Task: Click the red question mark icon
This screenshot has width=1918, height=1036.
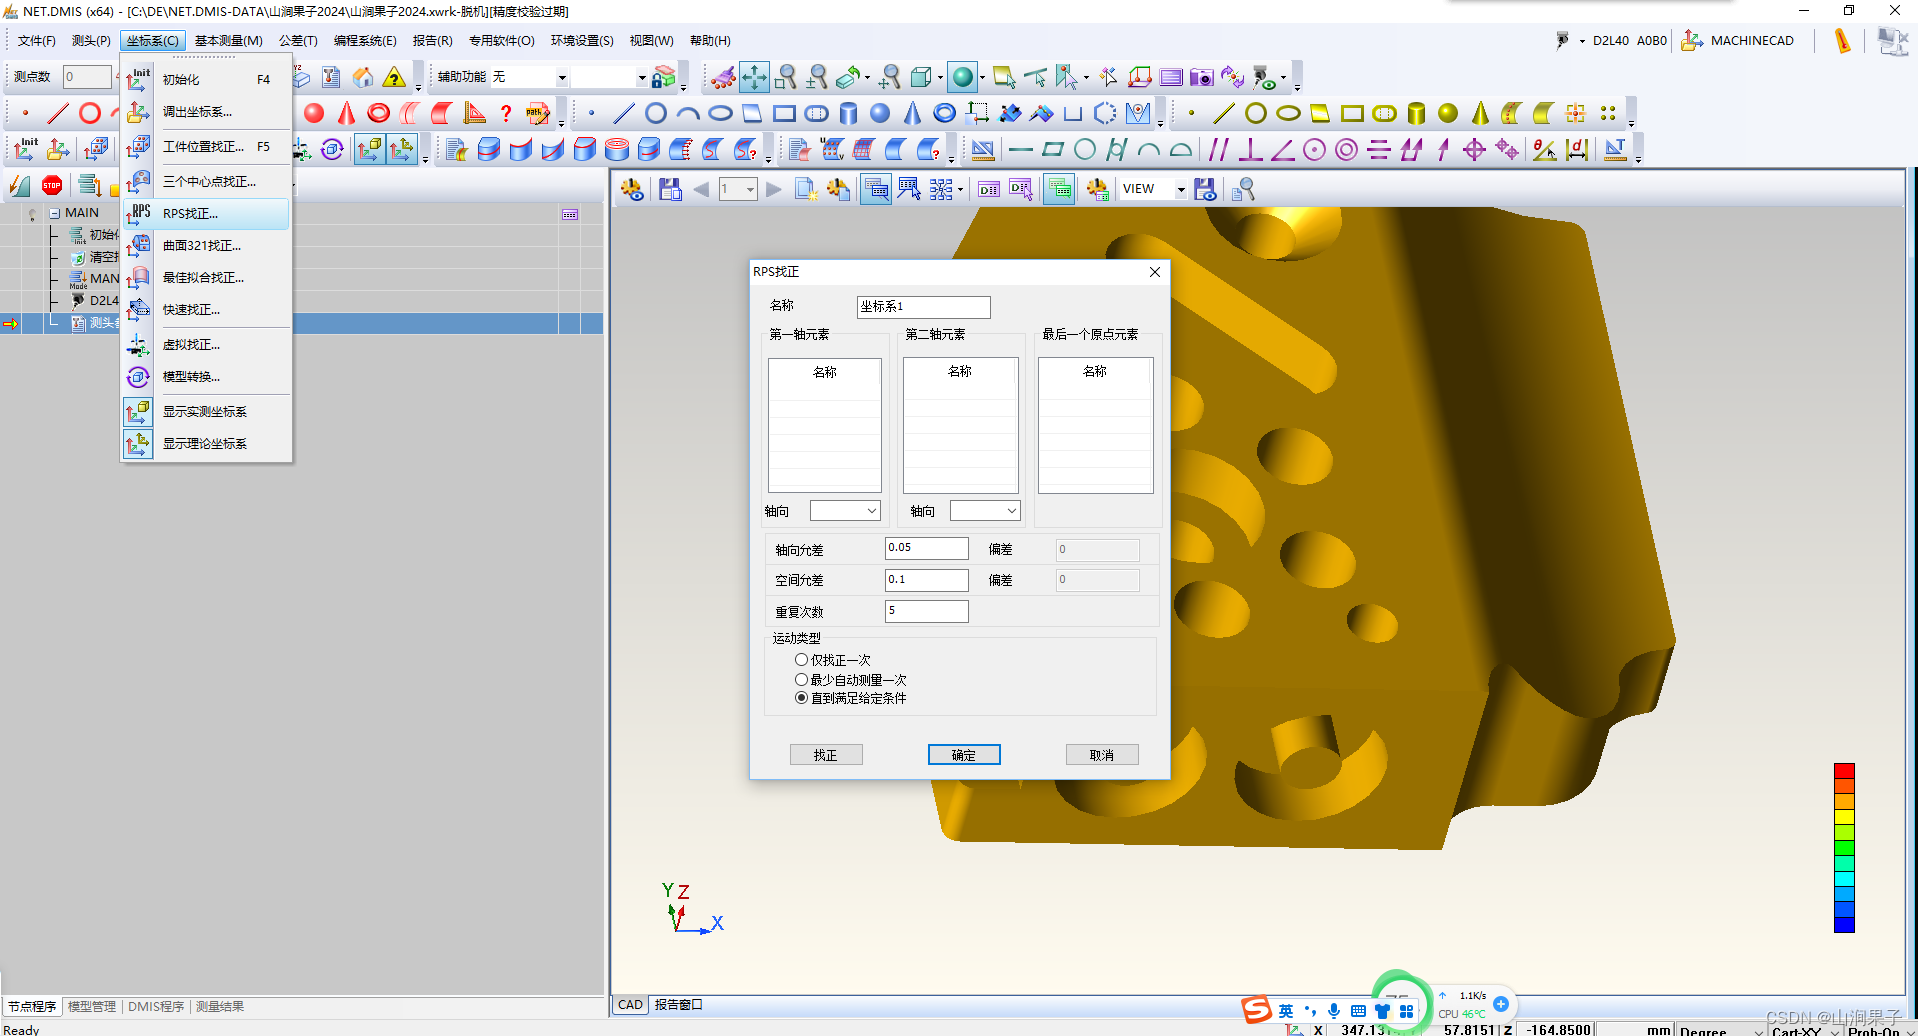Action: [x=506, y=113]
